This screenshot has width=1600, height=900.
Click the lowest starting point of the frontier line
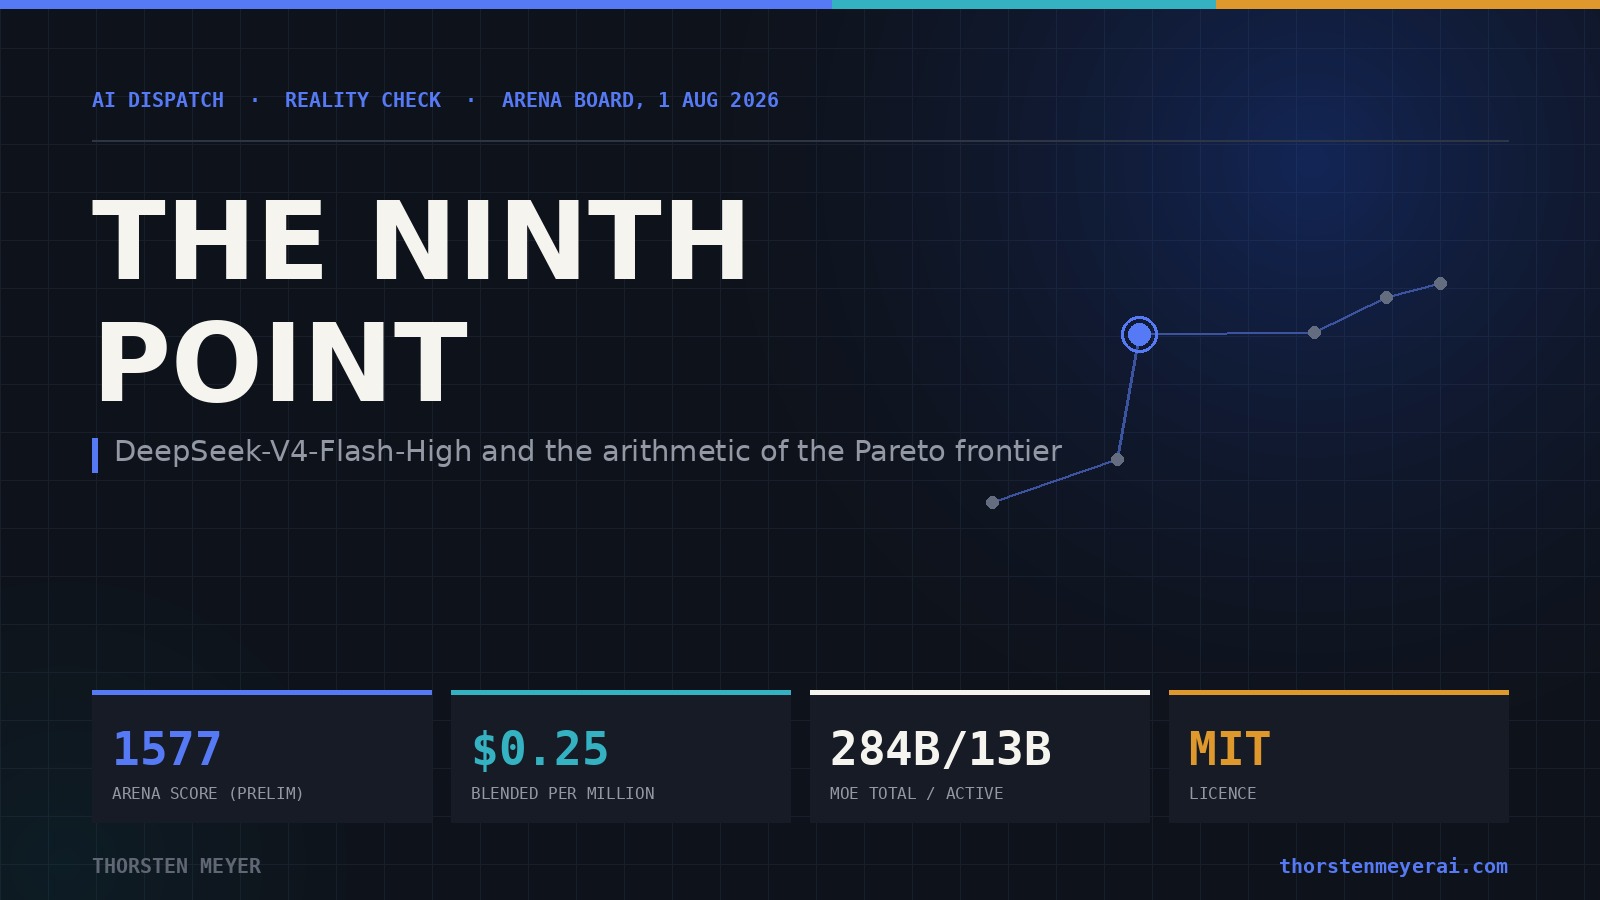(x=992, y=502)
